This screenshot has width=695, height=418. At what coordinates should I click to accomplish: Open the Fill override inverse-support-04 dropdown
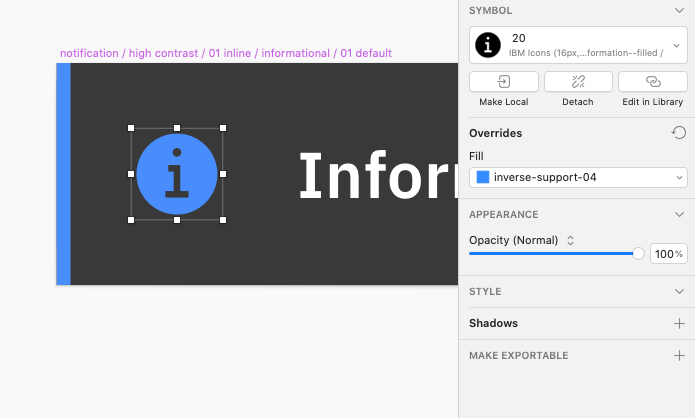[x=578, y=177]
